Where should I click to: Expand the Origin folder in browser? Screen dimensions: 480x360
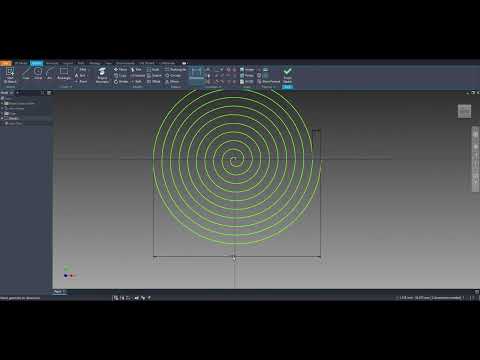click(x=2, y=113)
